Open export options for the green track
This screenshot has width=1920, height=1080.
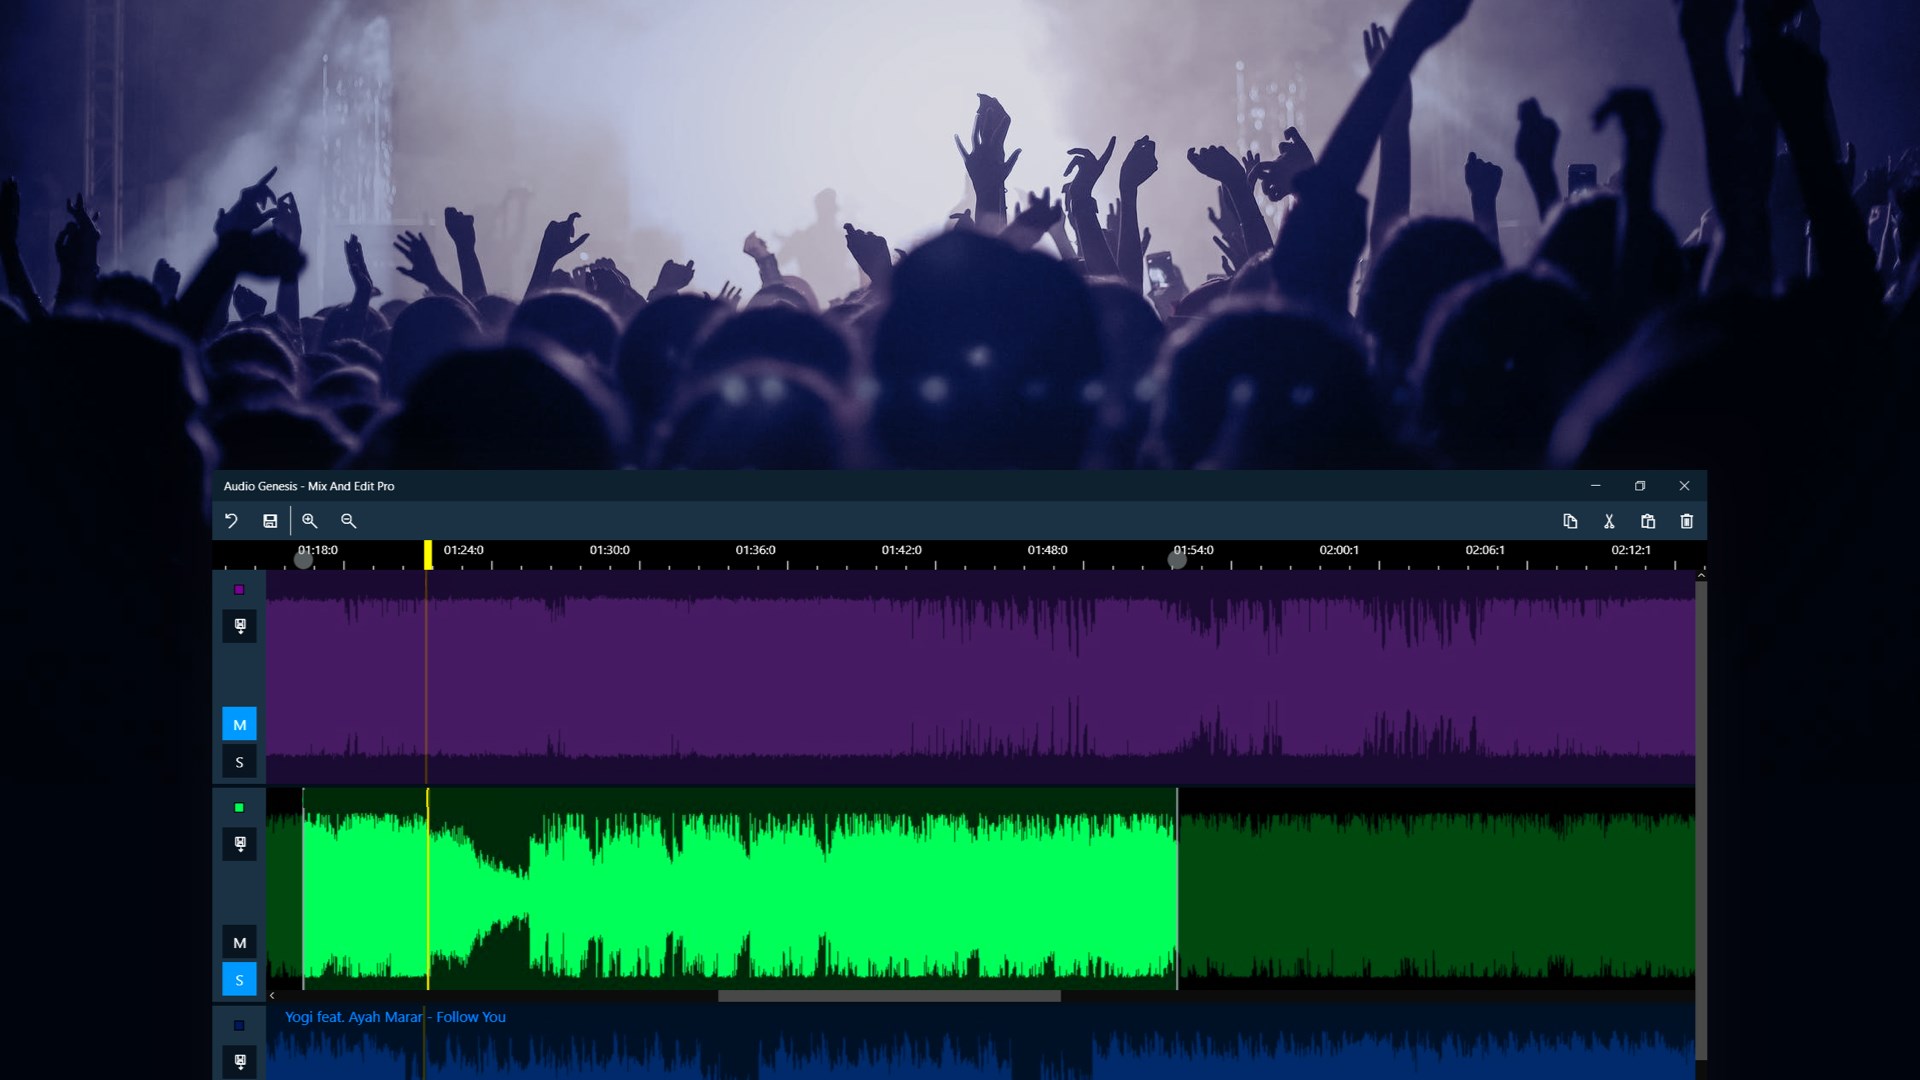(x=239, y=844)
